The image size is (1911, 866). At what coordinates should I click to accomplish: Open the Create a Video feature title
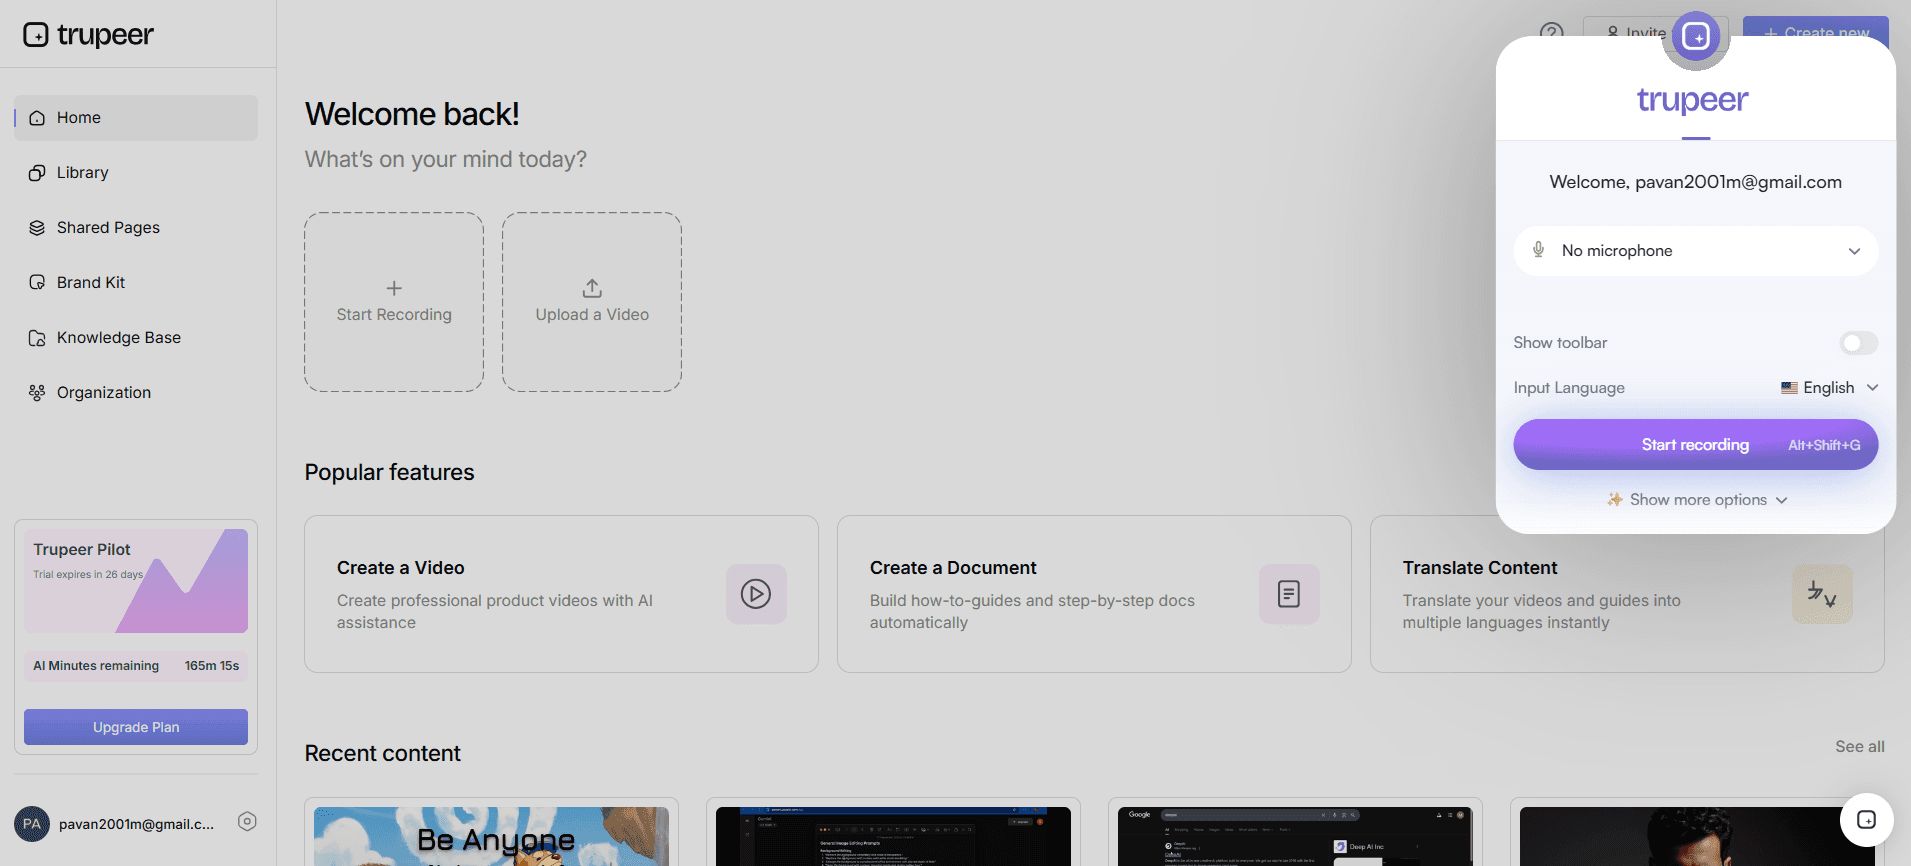tap(401, 568)
